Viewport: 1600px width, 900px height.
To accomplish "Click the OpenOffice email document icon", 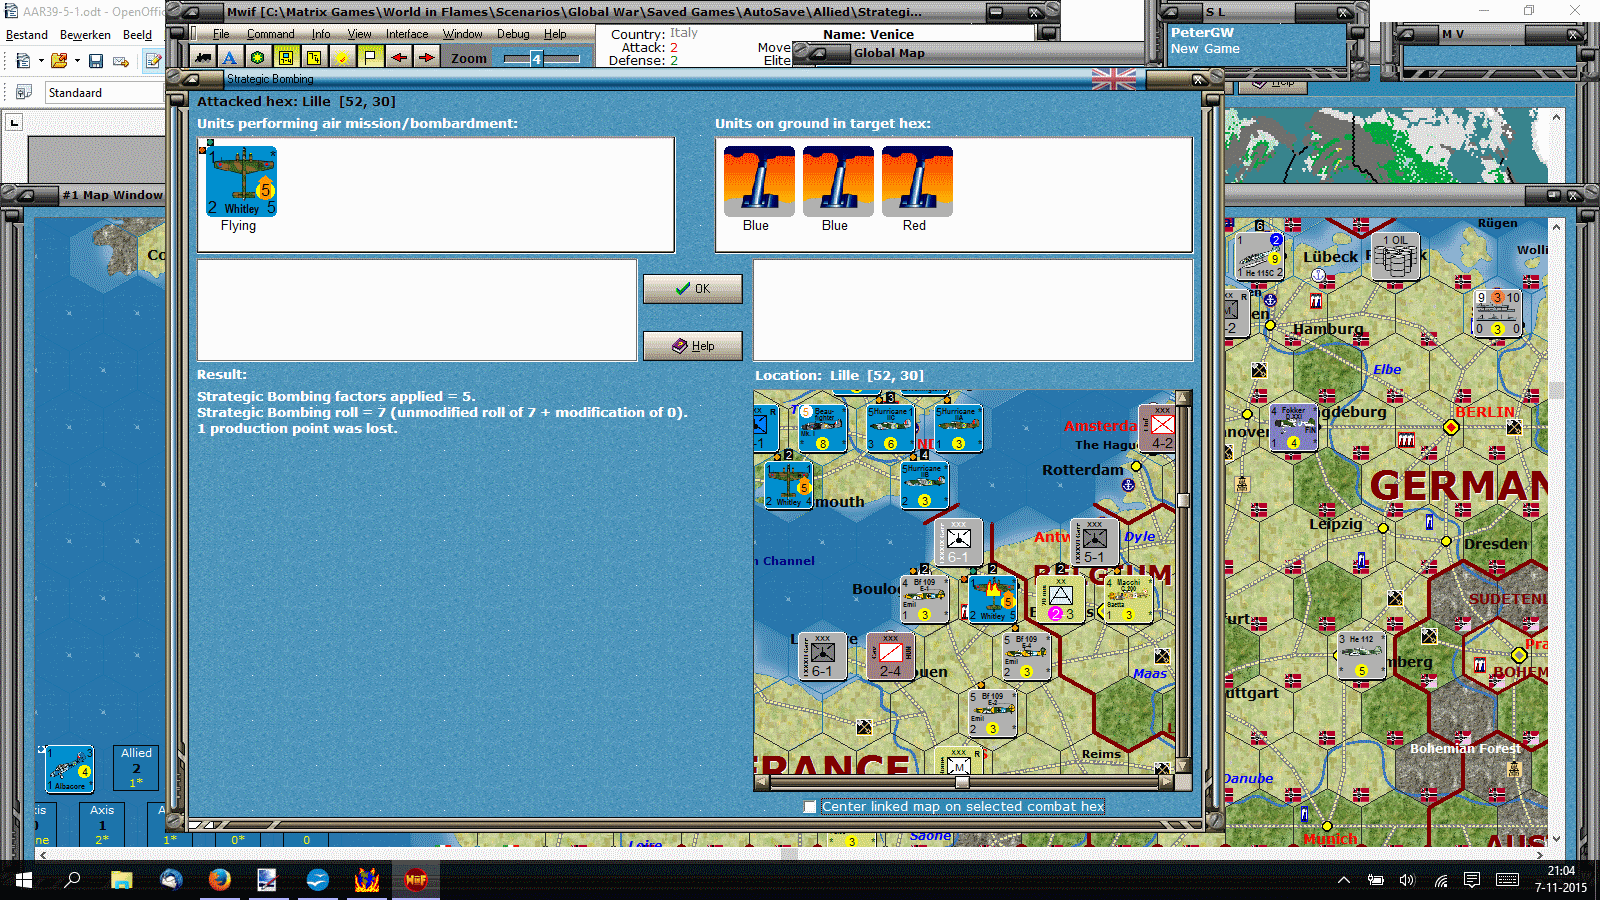I will click(121, 61).
